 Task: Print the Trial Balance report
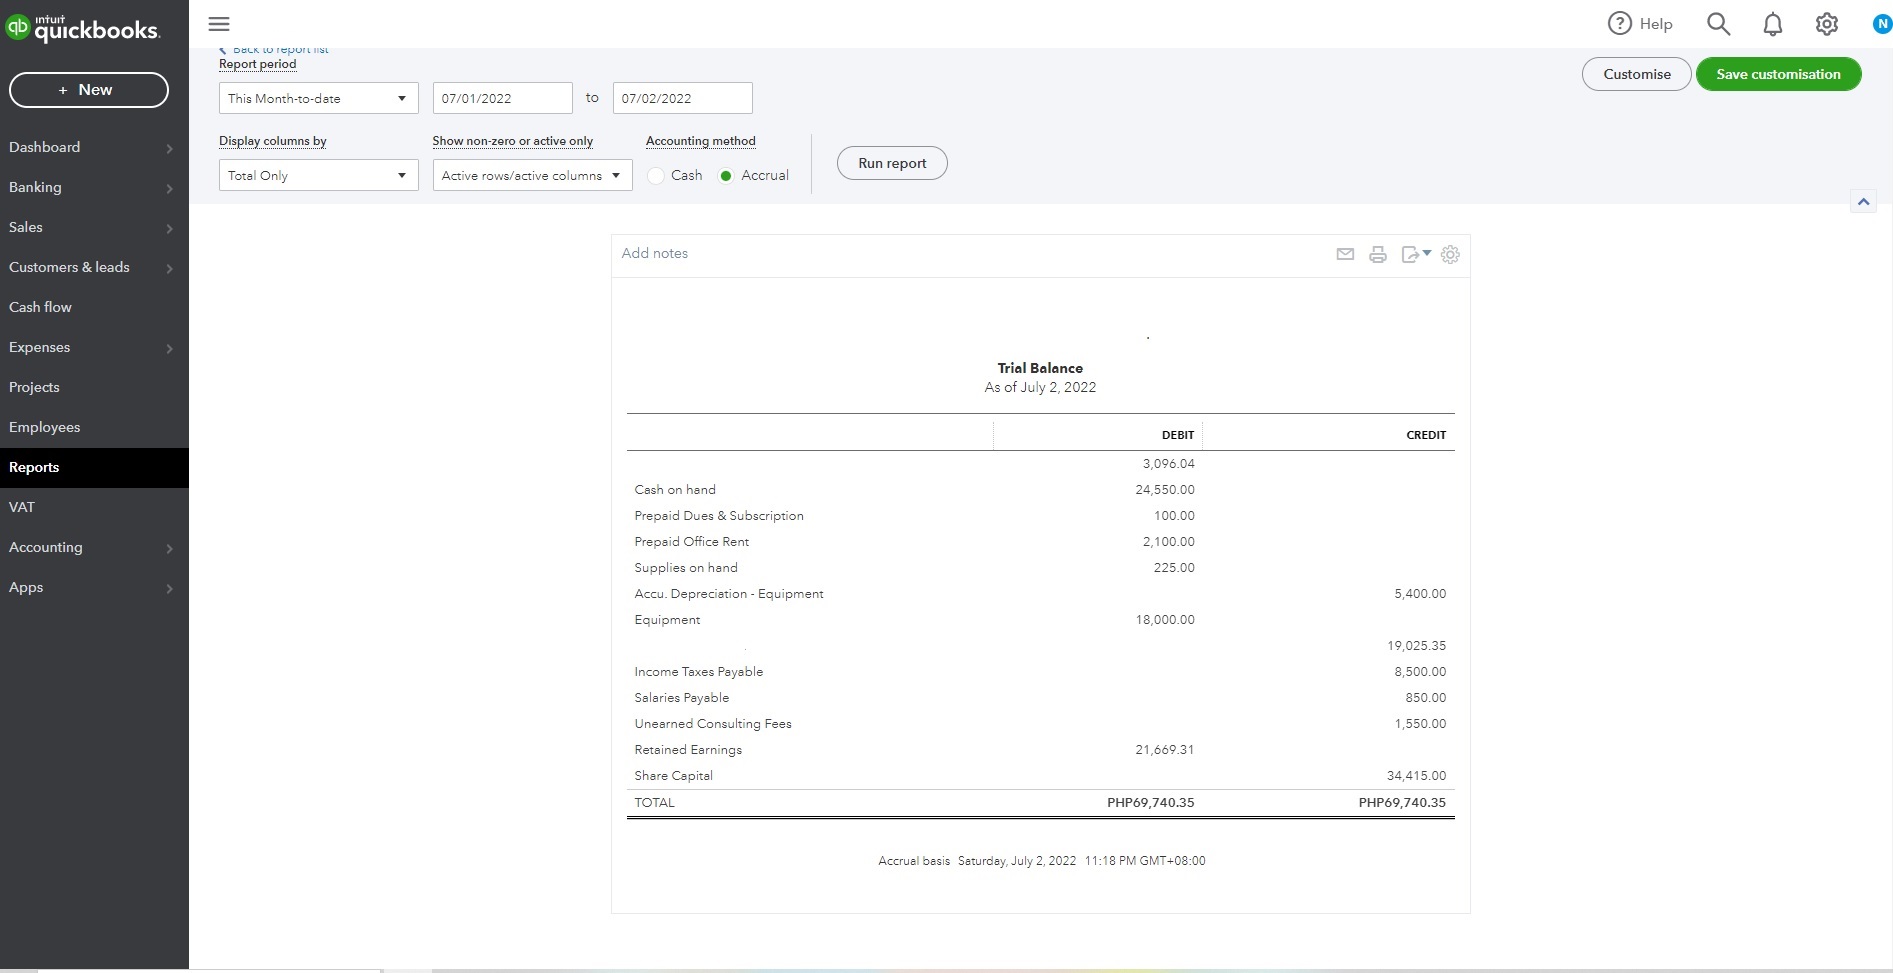(x=1378, y=254)
